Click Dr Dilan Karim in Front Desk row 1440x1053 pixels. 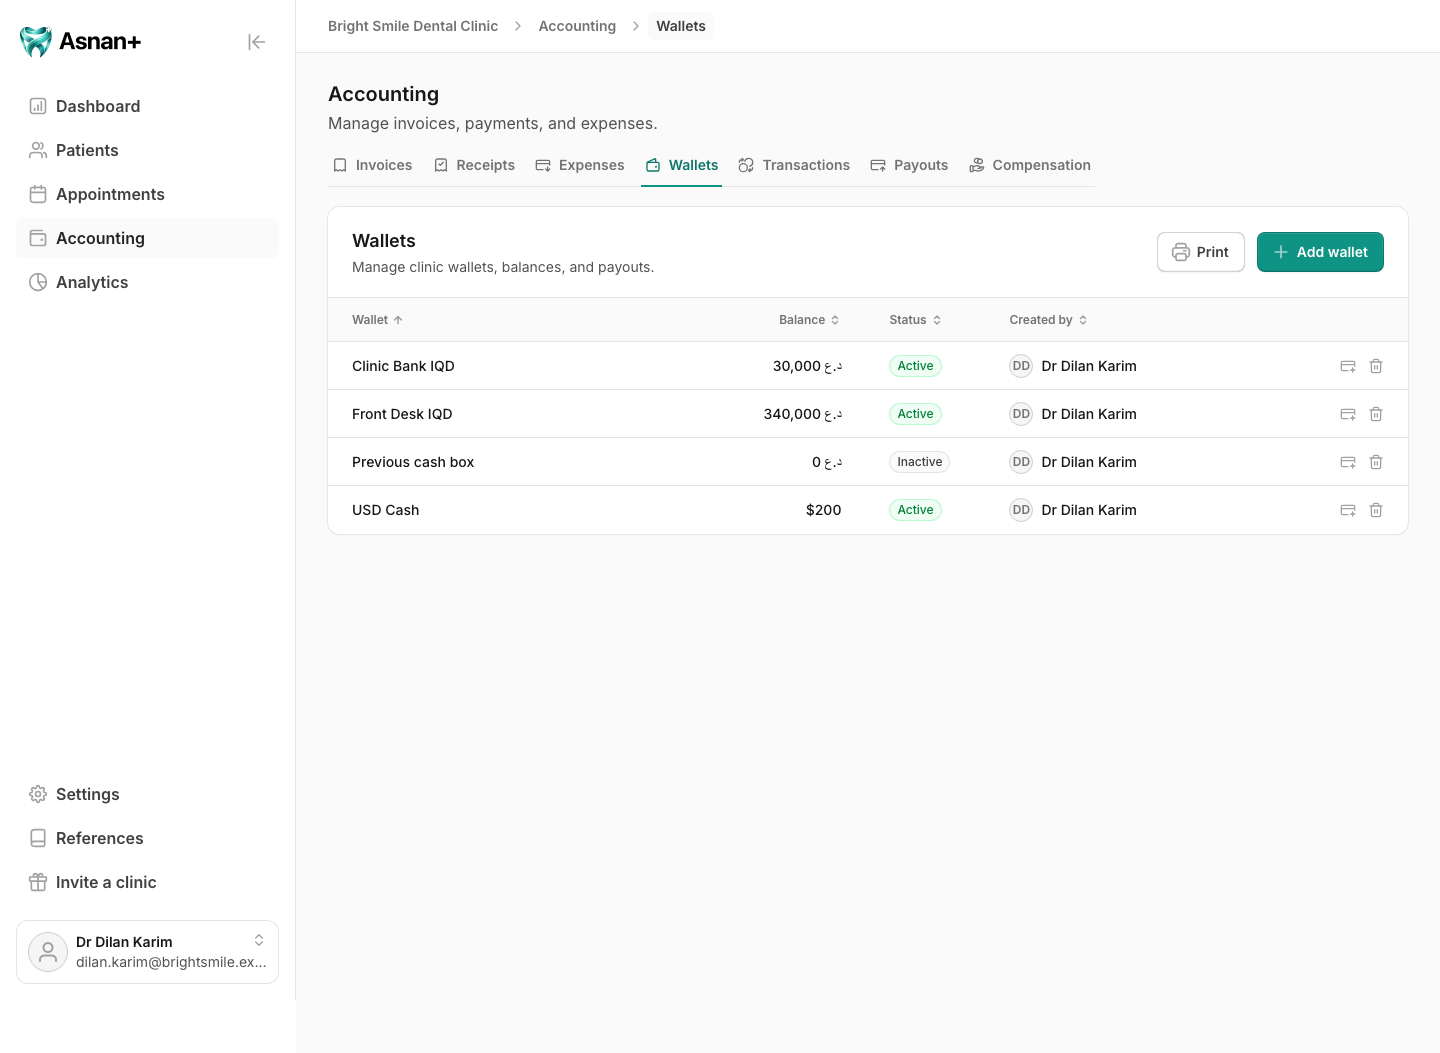click(x=1089, y=414)
